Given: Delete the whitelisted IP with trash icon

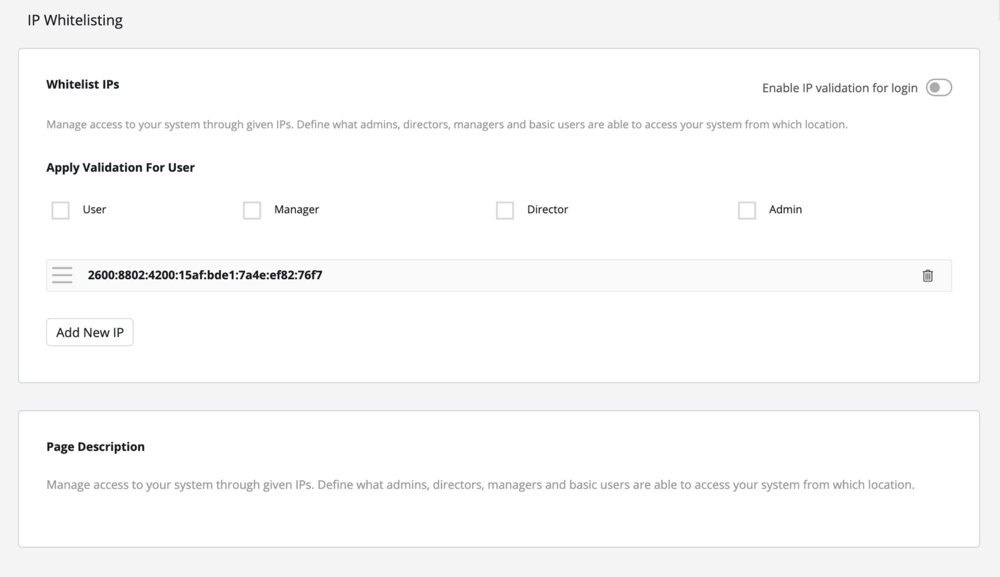Looking at the screenshot, I should (x=927, y=275).
